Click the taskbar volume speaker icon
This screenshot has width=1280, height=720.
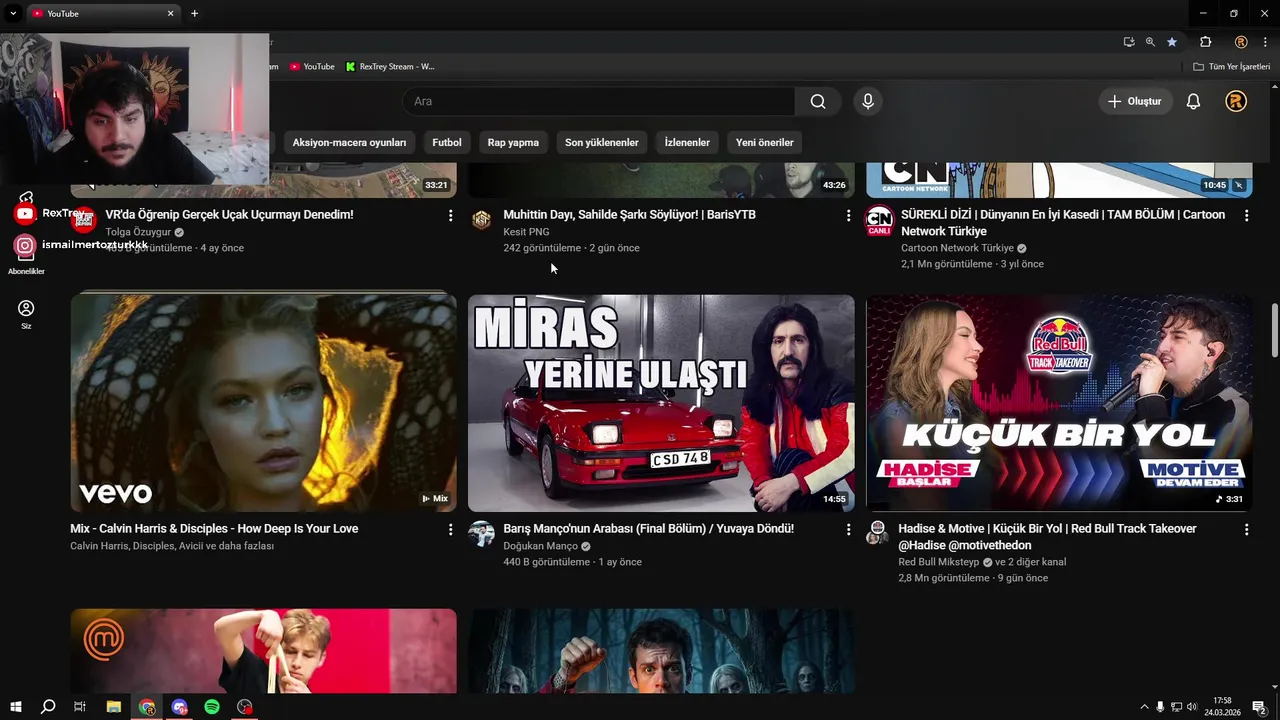pos(1192,707)
